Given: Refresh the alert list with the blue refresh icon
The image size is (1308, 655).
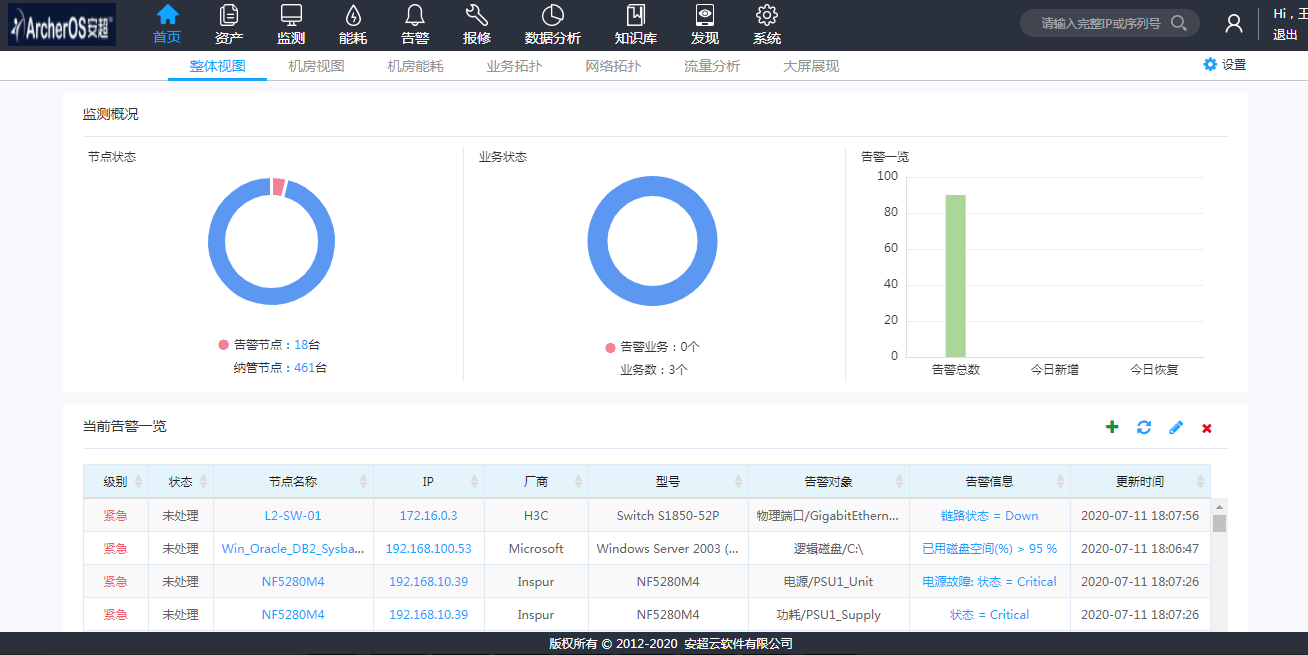Looking at the screenshot, I should [x=1144, y=427].
